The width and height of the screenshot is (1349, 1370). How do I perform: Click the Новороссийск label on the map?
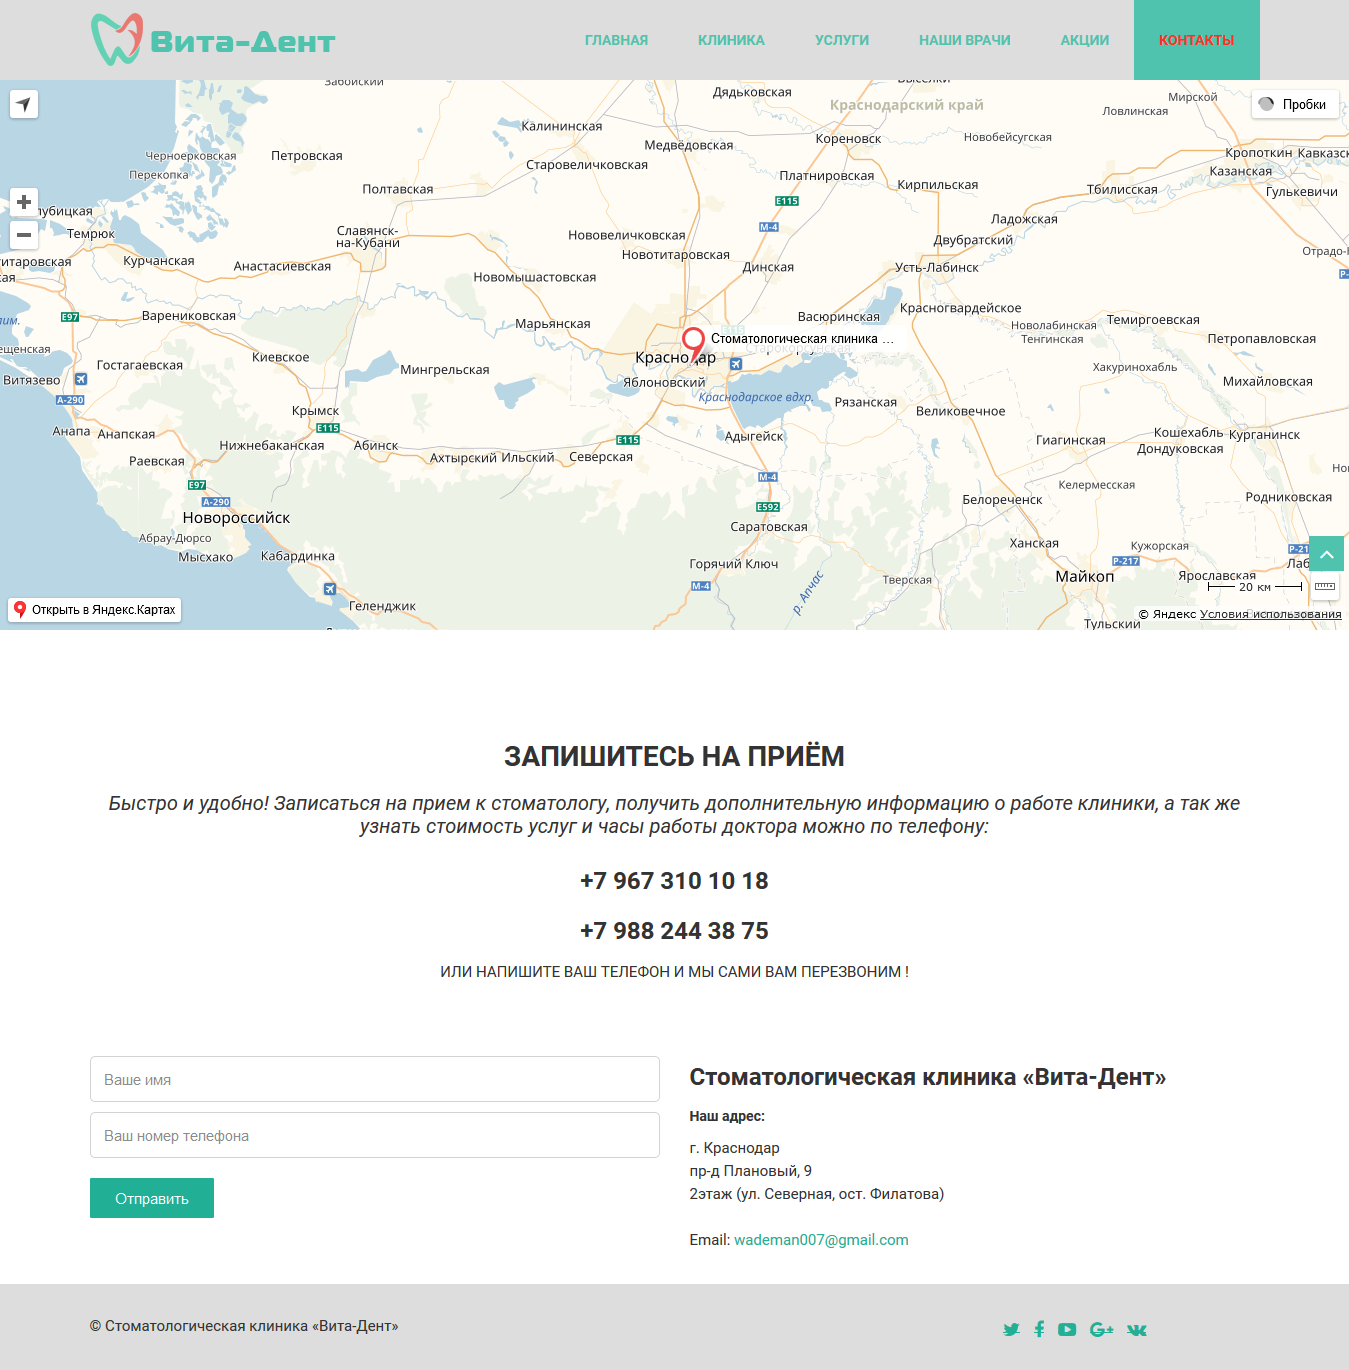click(236, 518)
